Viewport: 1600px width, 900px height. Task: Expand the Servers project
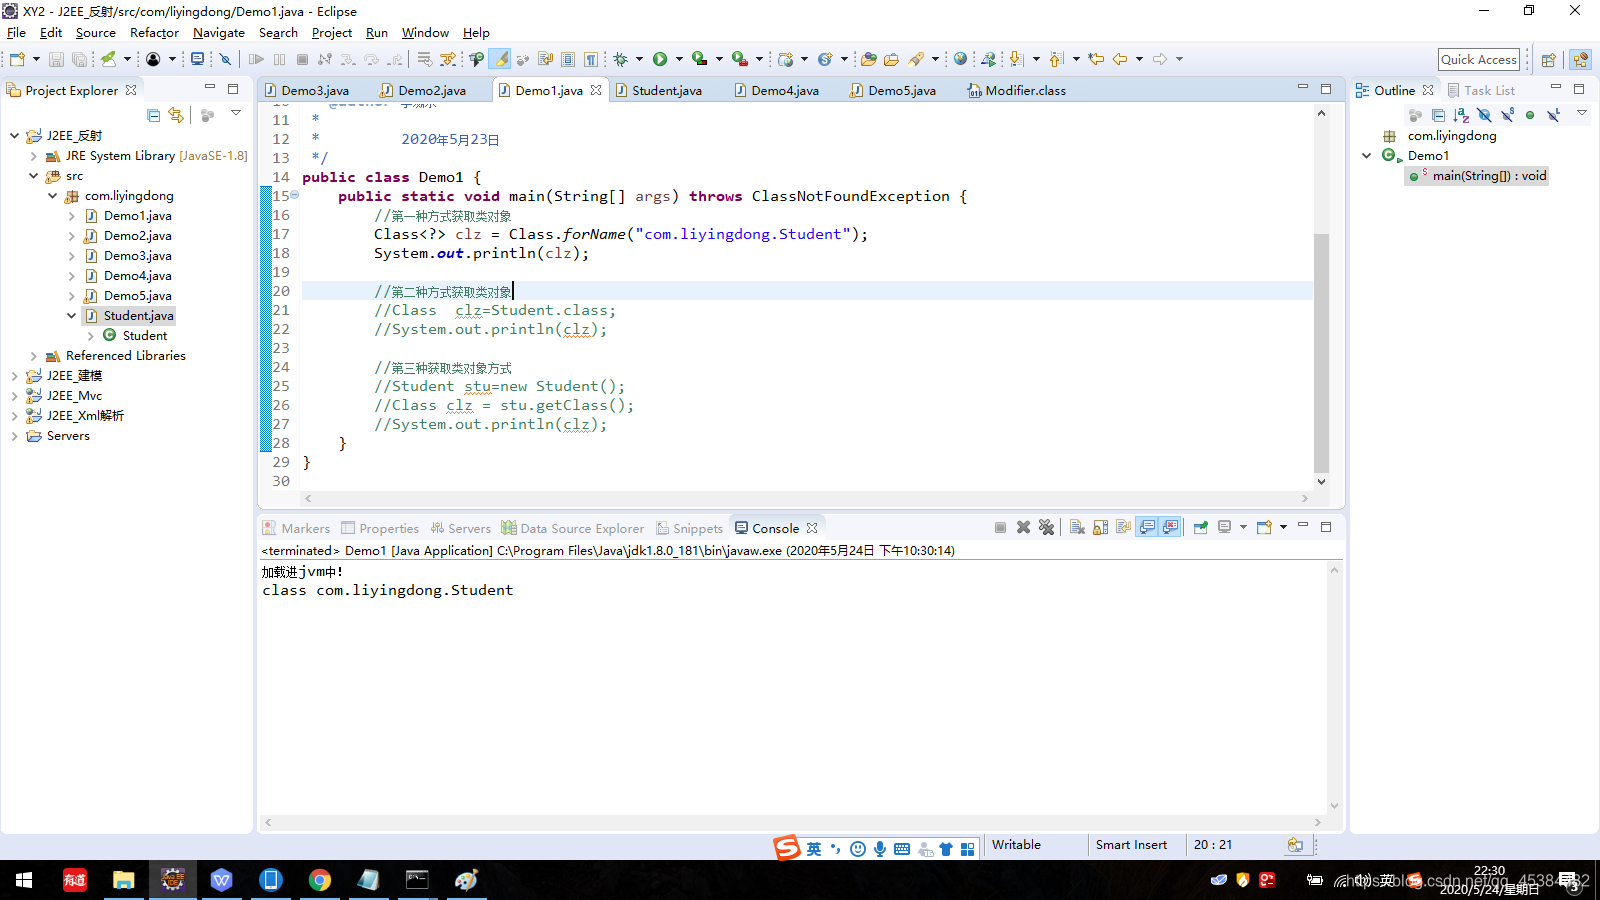(x=14, y=435)
